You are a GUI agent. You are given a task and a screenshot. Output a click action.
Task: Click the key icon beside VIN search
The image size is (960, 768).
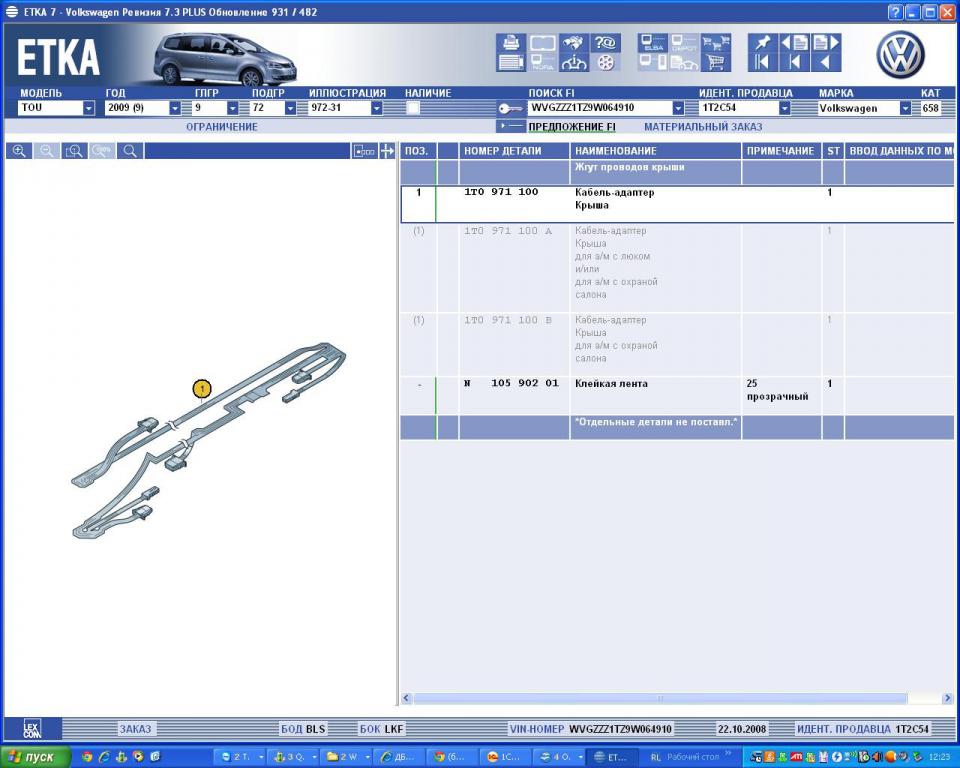point(510,108)
